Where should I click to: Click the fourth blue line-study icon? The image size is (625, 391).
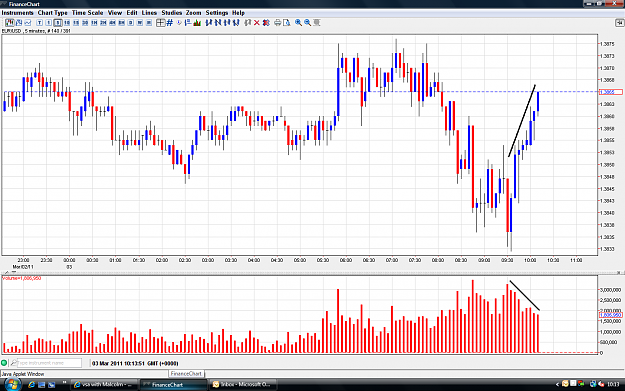pos(236,23)
